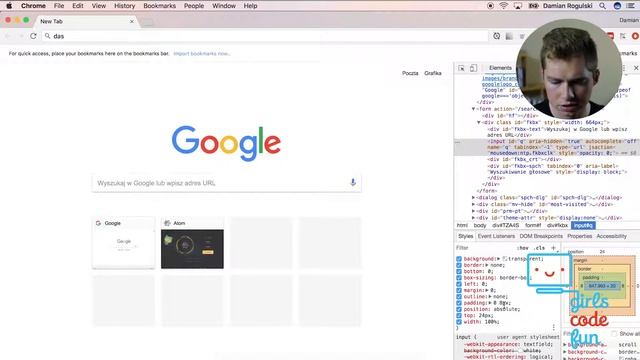Click the Google search input box
The width and height of the screenshot is (640, 360).
[x=227, y=183]
